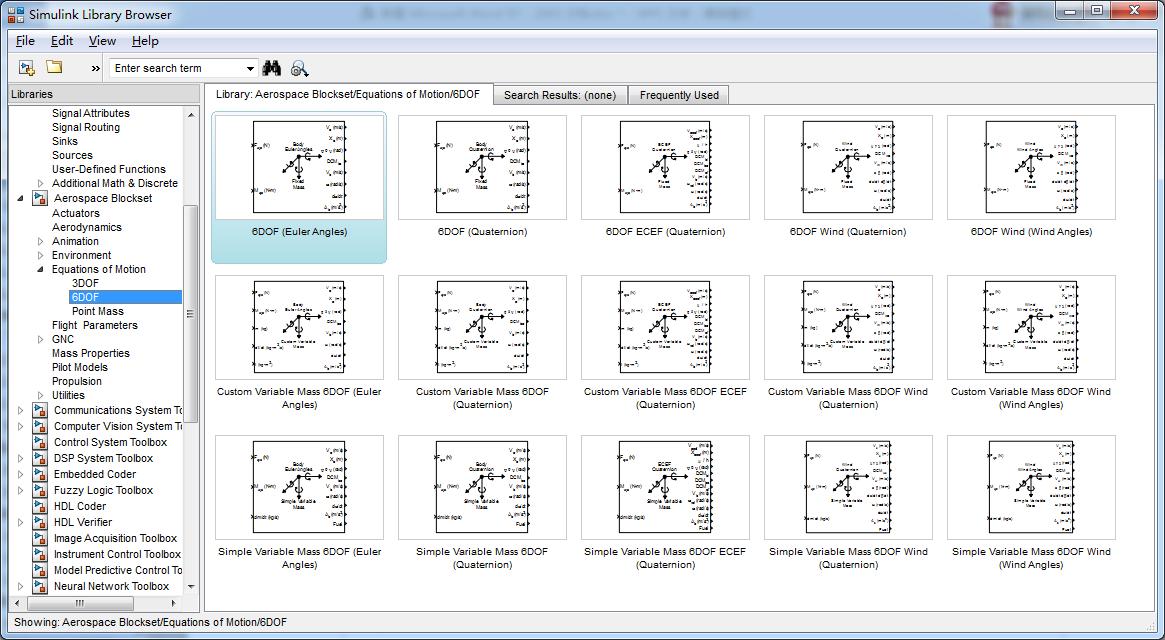Click the HDL Coder library icon
Image resolution: width=1165 pixels, height=640 pixels.
[x=40, y=506]
